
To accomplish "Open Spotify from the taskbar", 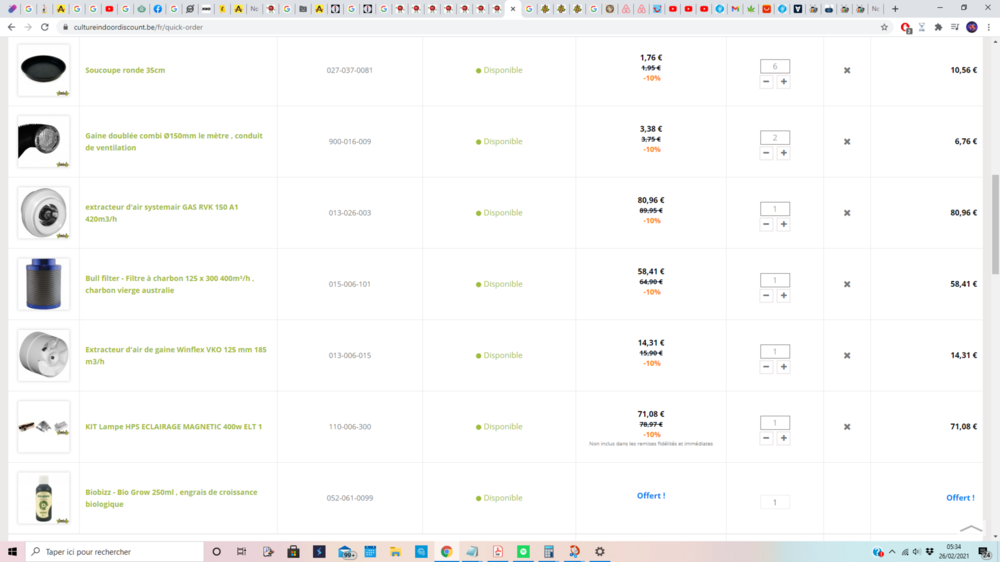I will (523, 552).
